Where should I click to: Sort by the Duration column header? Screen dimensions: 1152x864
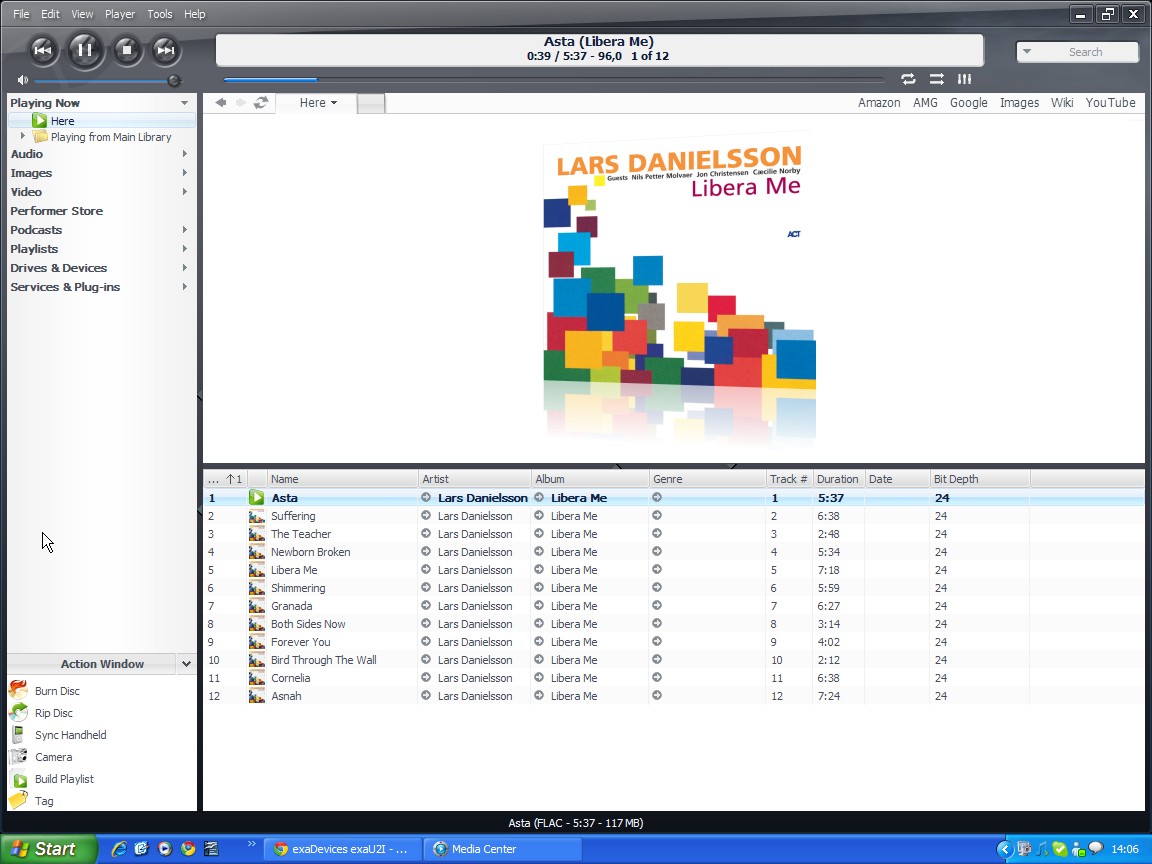(x=838, y=479)
